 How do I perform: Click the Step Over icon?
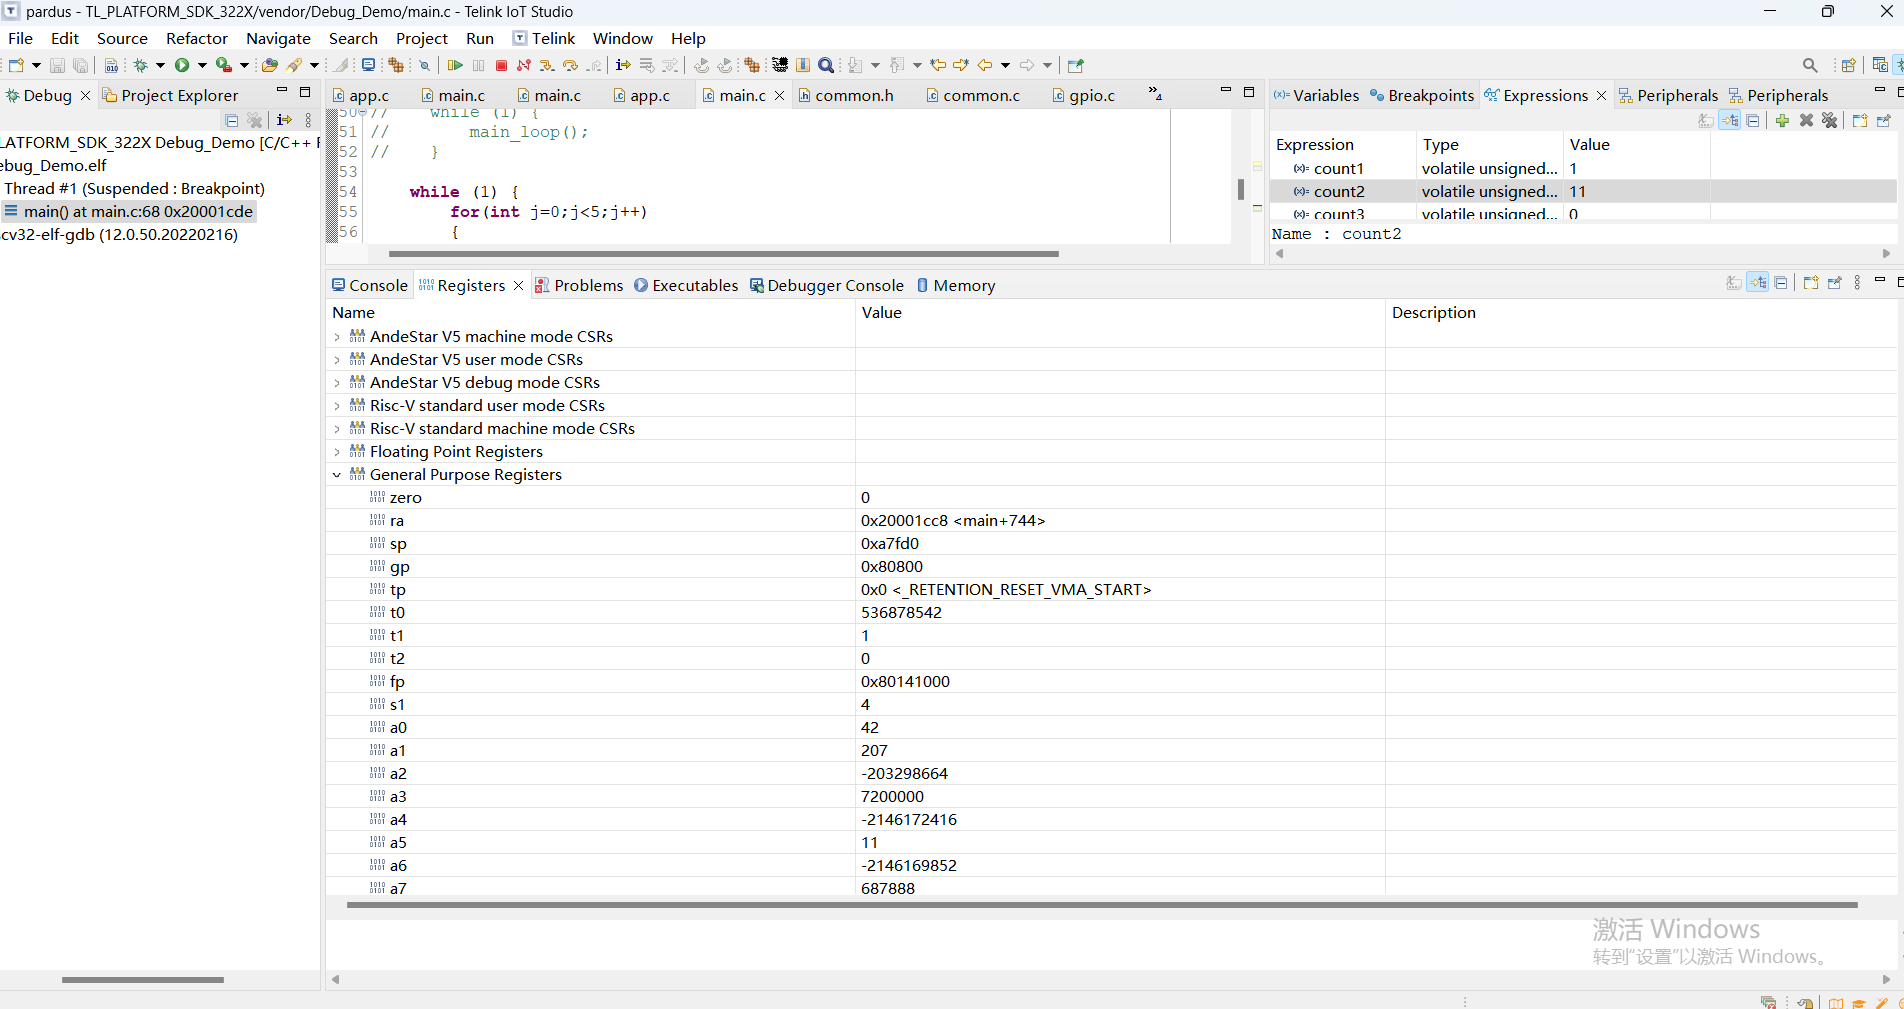pyautogui.click(x=571, y=65)
